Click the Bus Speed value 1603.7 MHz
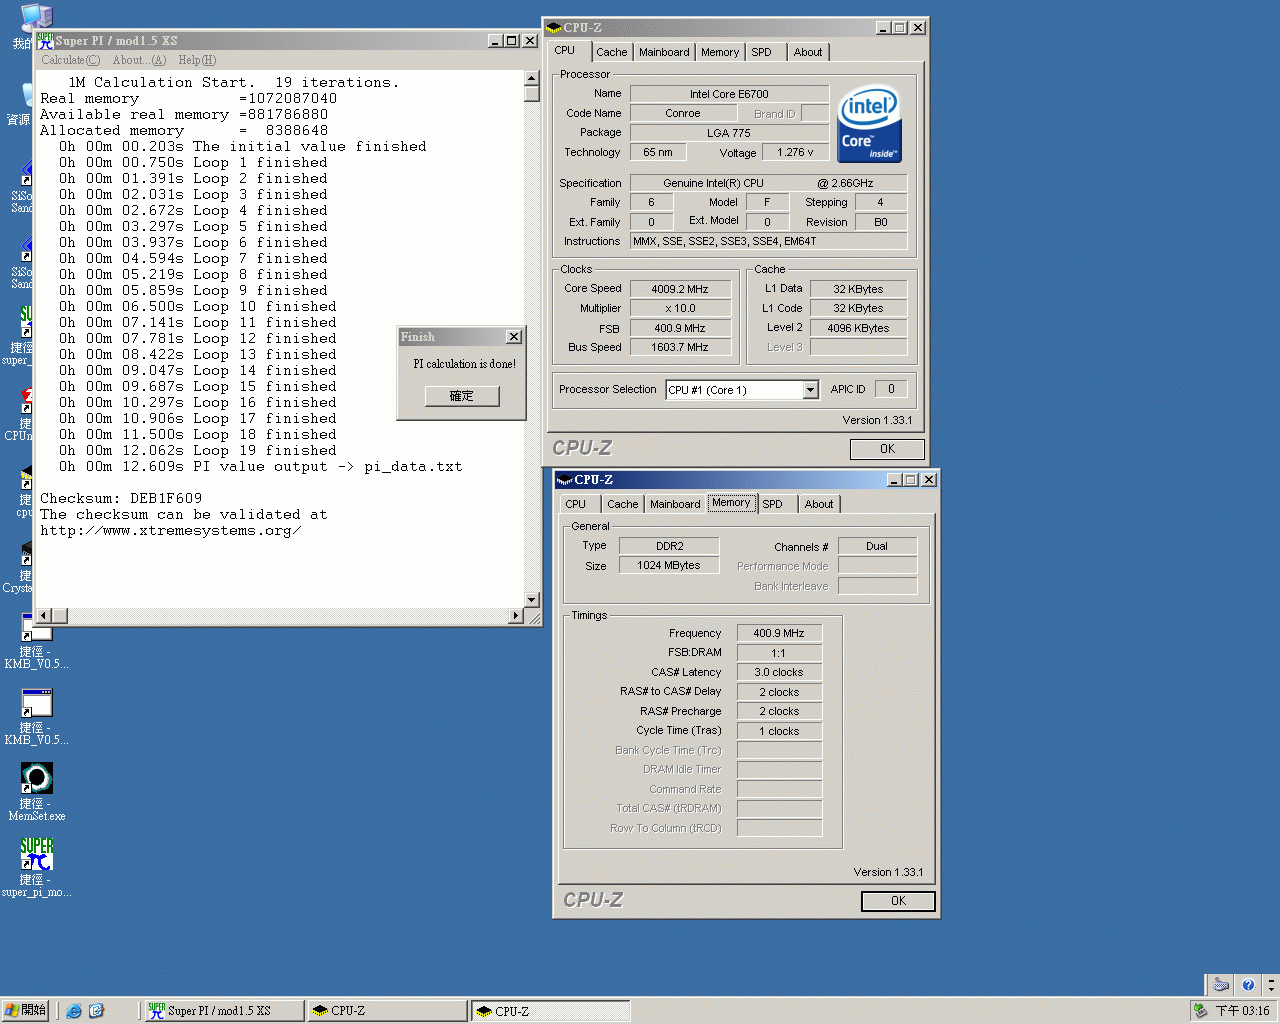 click(x=680, y=347)
